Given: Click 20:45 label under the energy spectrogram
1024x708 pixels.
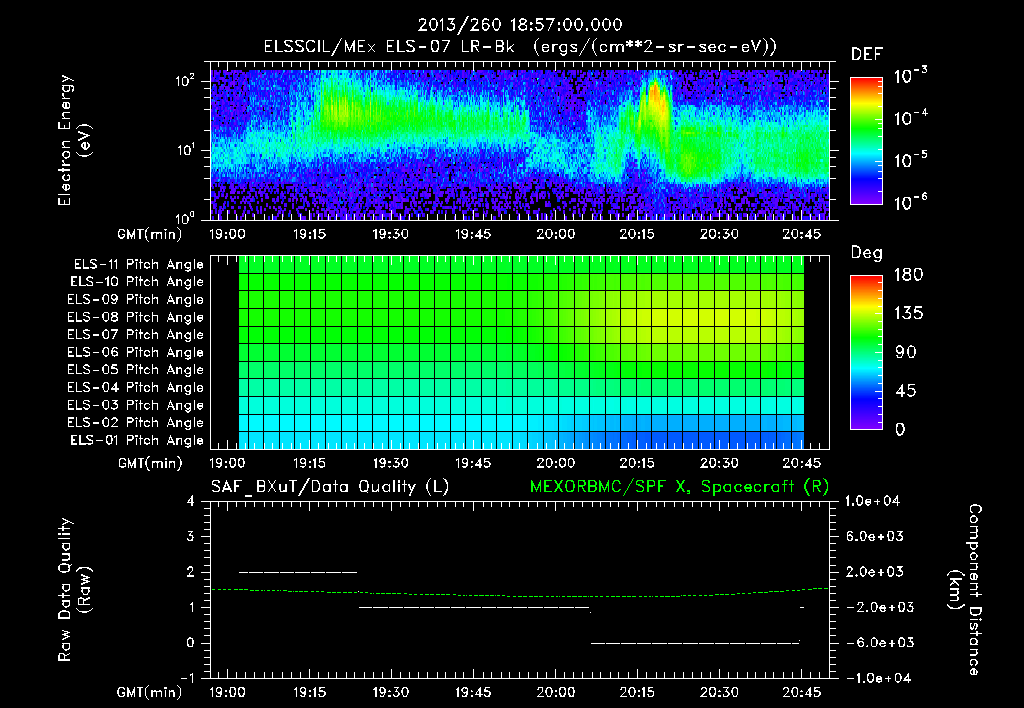Looking at the screenshot, I should click(801, 234).
